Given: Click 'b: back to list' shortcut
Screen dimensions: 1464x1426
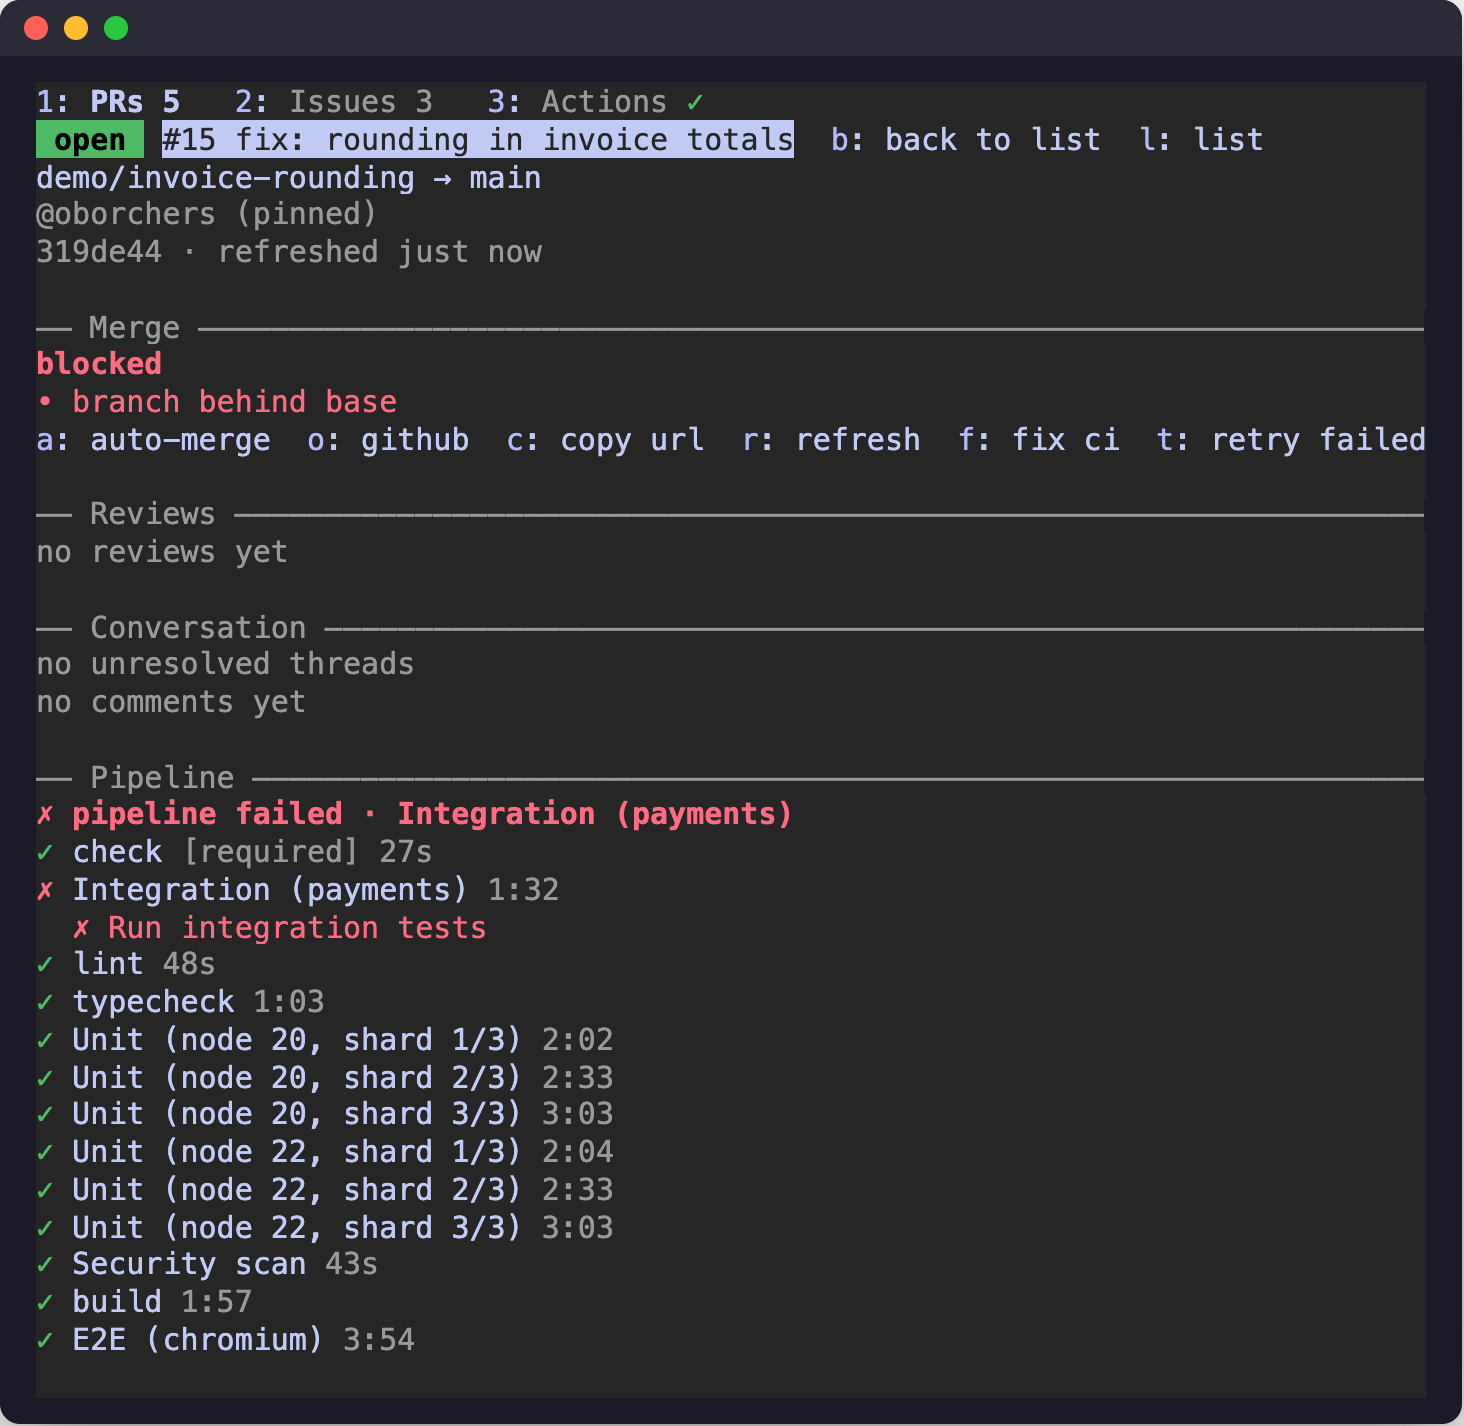Looking at the screenshot, I should pos(965,140).
